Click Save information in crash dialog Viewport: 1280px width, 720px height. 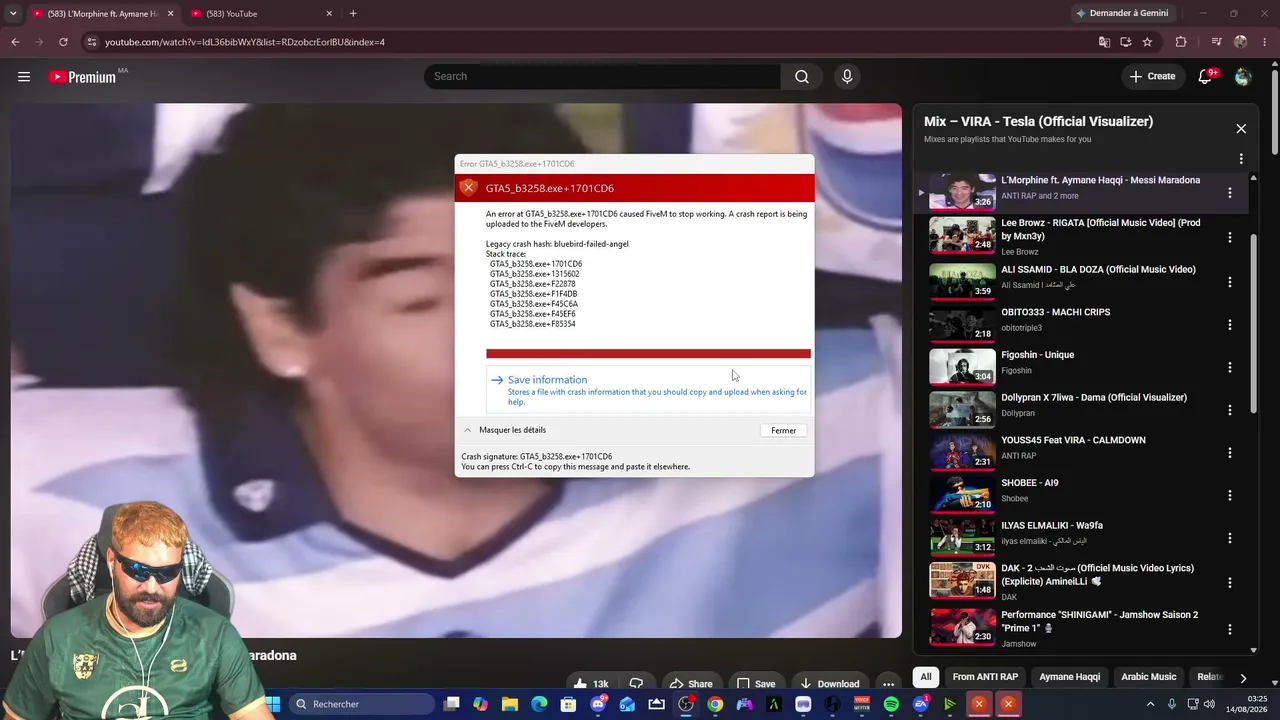pyautogui.click(x=648, y=389)
